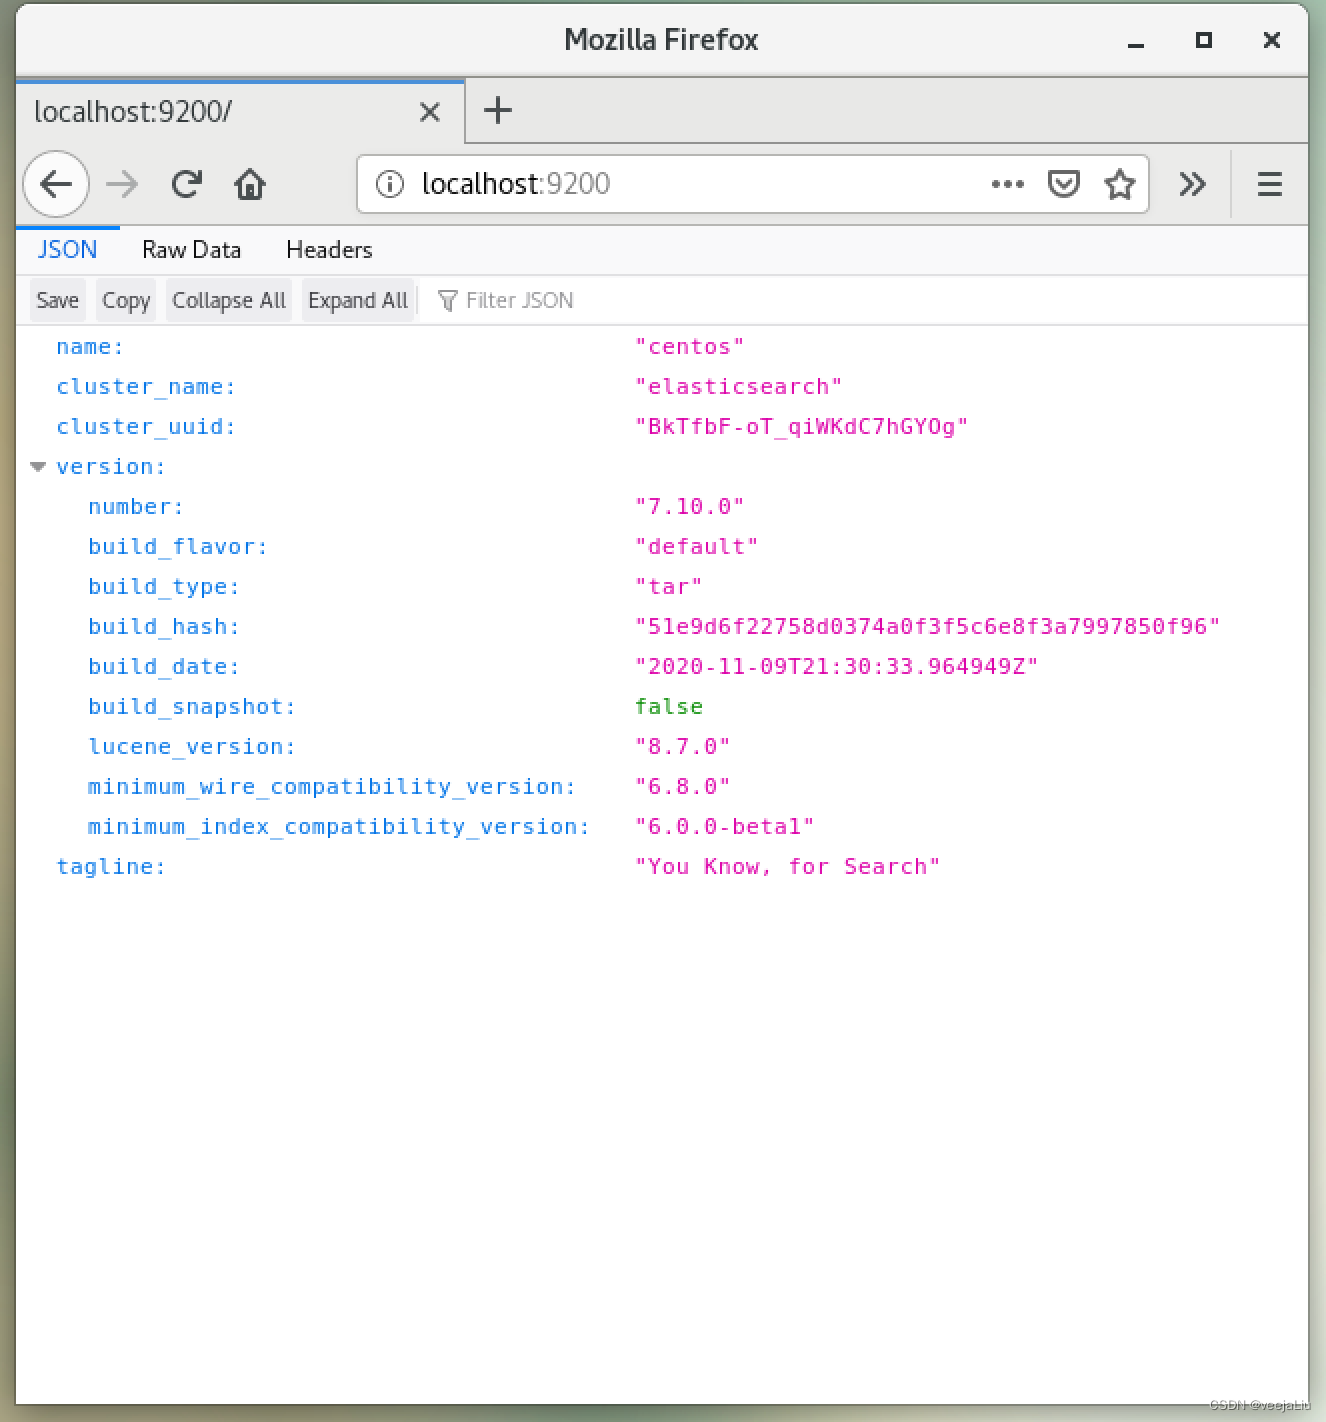The height and width of the screenshot is (1422, 1326).
Task: Select the localhost:9200/ browser tab
Action: [x=240, y=111]
